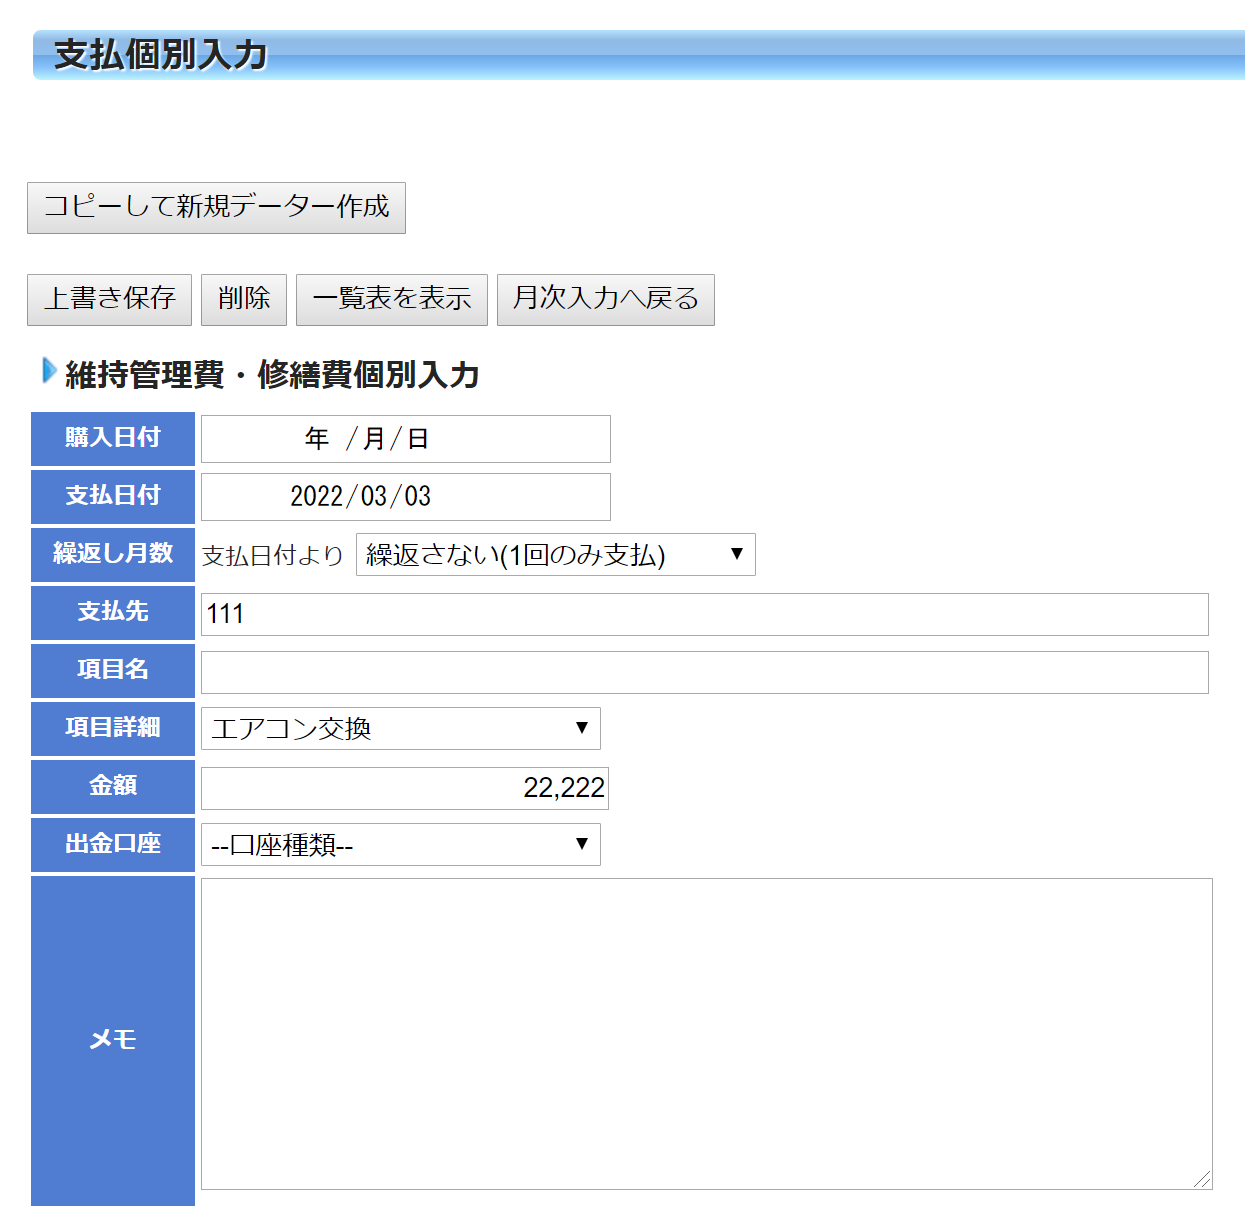Click the blue 購入日付 label cell
Viewport: 1245px width, 1226px height.
coord(113,438)
